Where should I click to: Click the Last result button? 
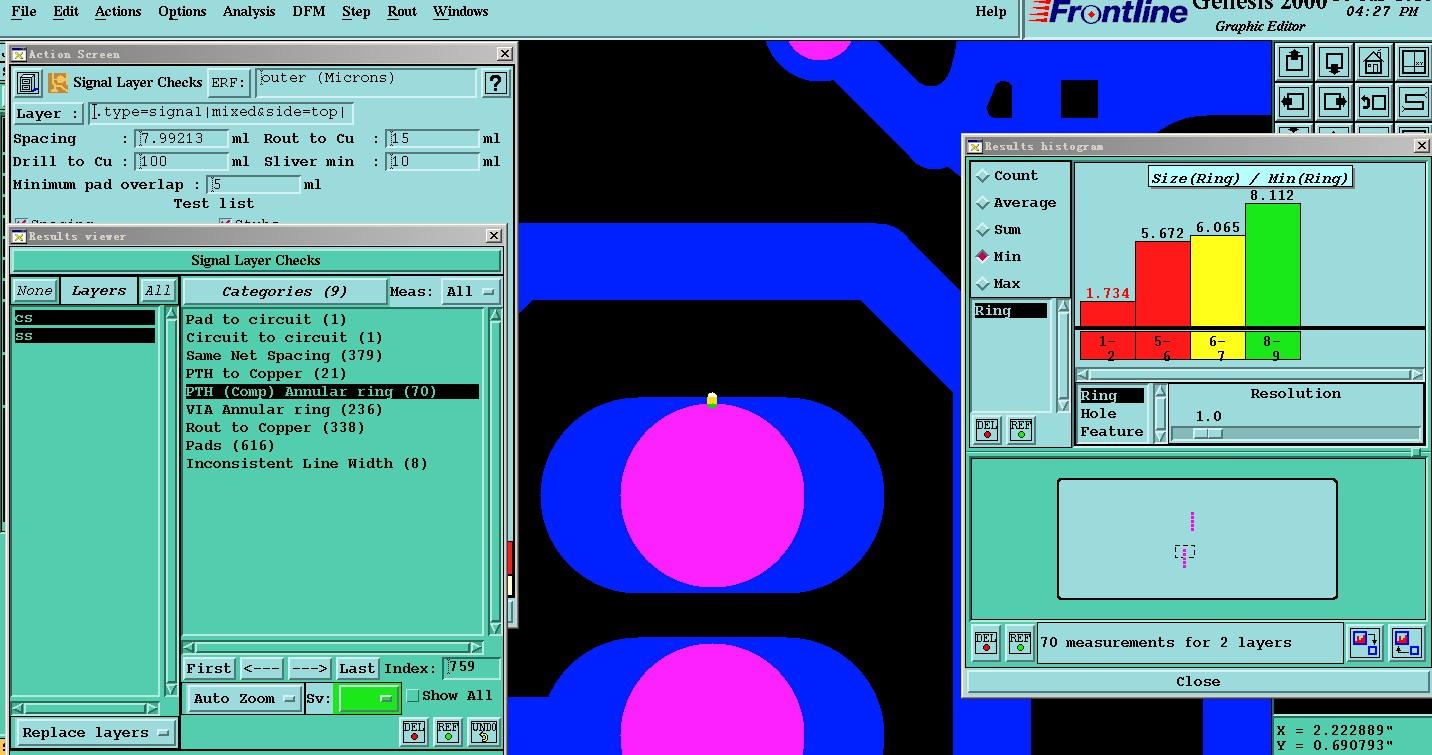pos(357,668)
